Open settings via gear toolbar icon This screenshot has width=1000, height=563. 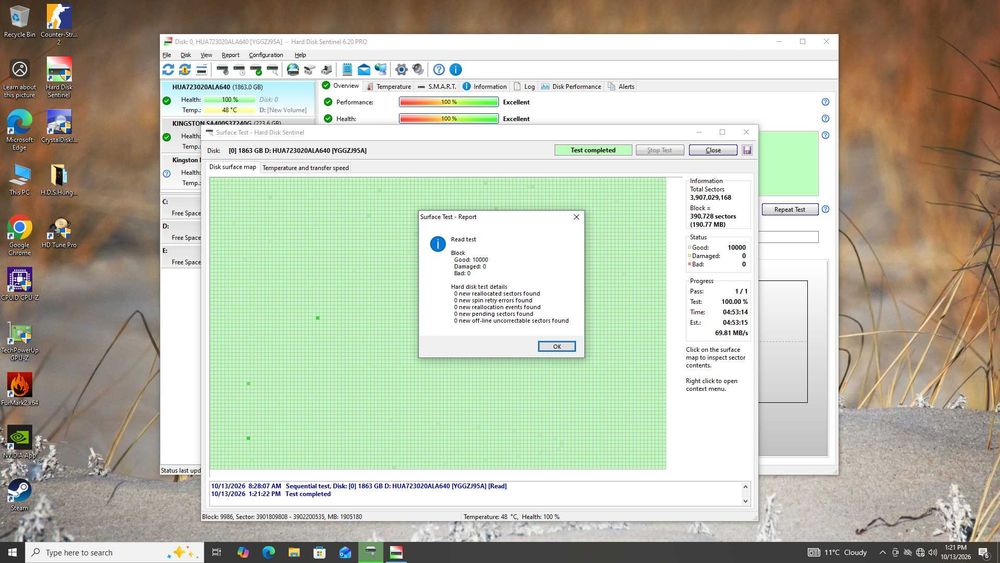(401, 69)
